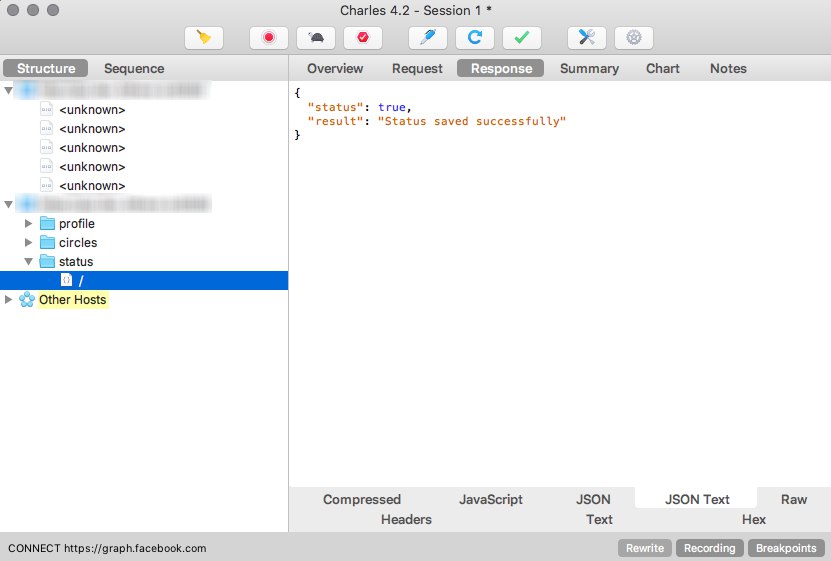Select the third <unknown> entry
831x561 pixels.
[92, 148]
